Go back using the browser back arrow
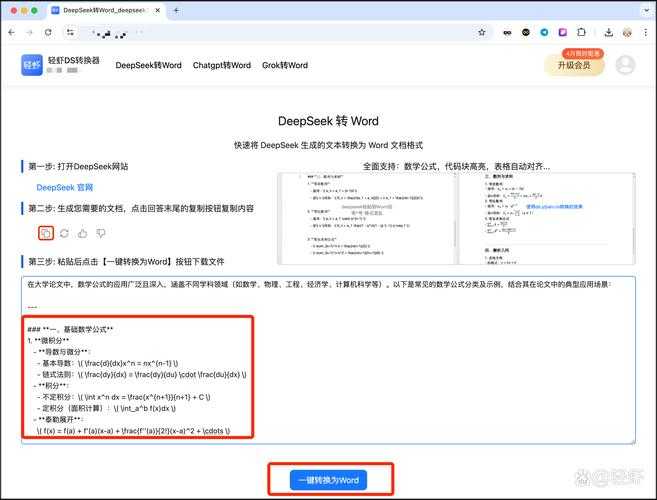657x500 pixels. click(x=11, y=32)
